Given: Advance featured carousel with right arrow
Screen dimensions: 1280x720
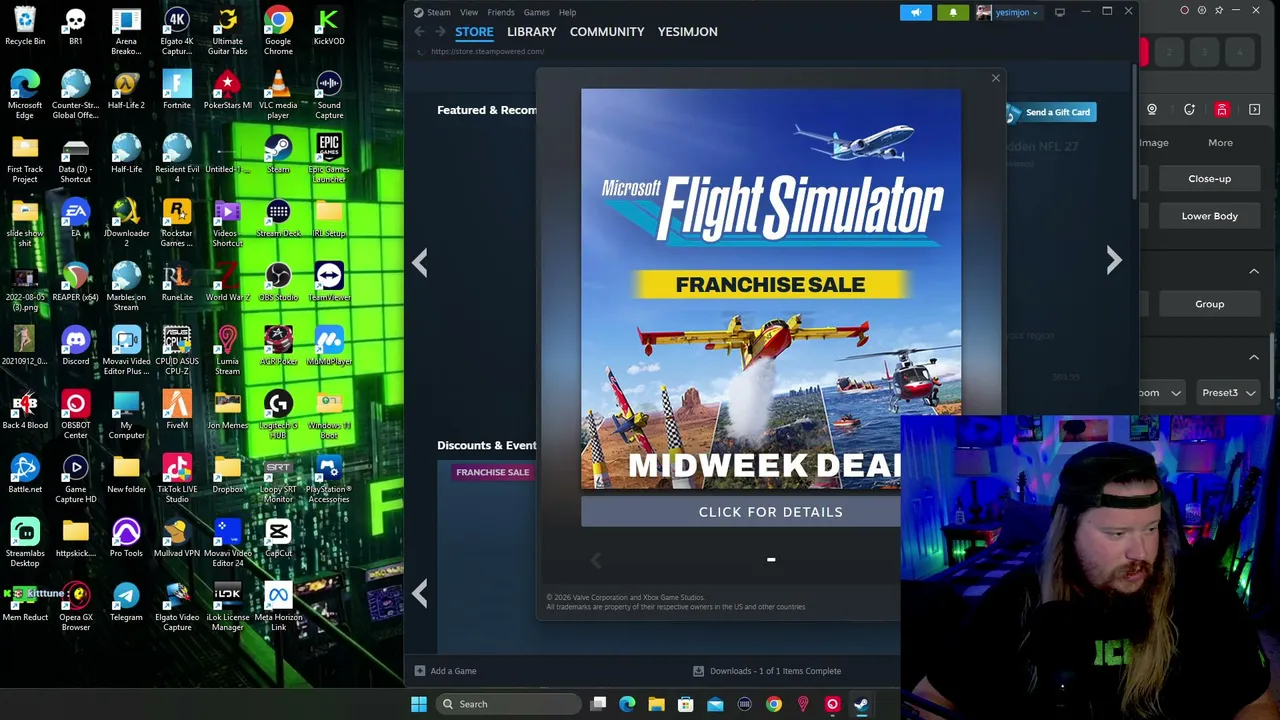Looking at the screenshot, I should (x=1114, y=260).
